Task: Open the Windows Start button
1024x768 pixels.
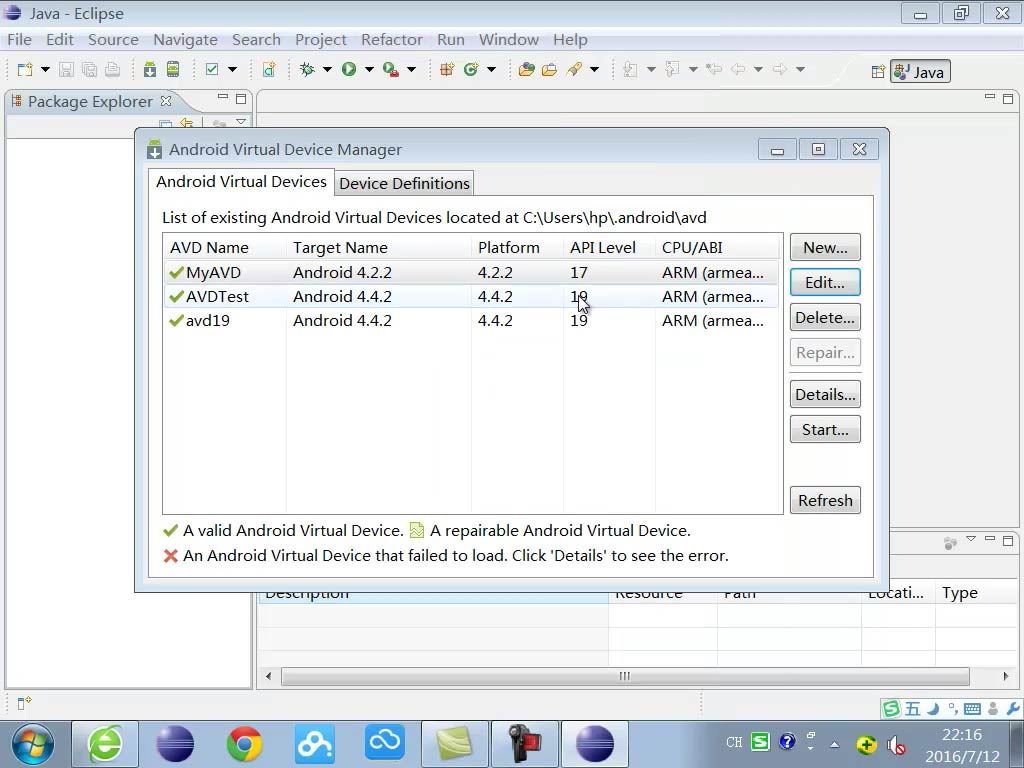Action: pyautogui.click(x=33, y=744)
